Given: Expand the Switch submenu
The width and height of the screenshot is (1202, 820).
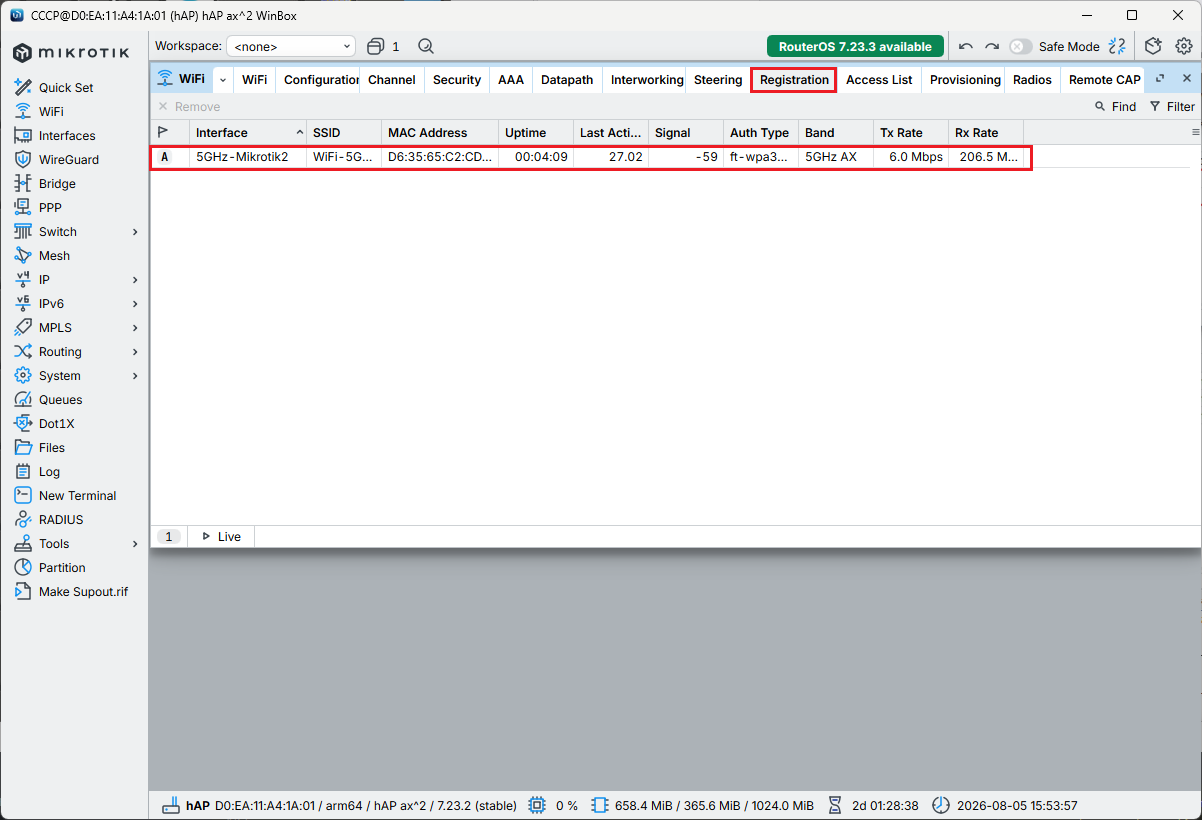Looking at the screenshot, I should click(135, 232).
